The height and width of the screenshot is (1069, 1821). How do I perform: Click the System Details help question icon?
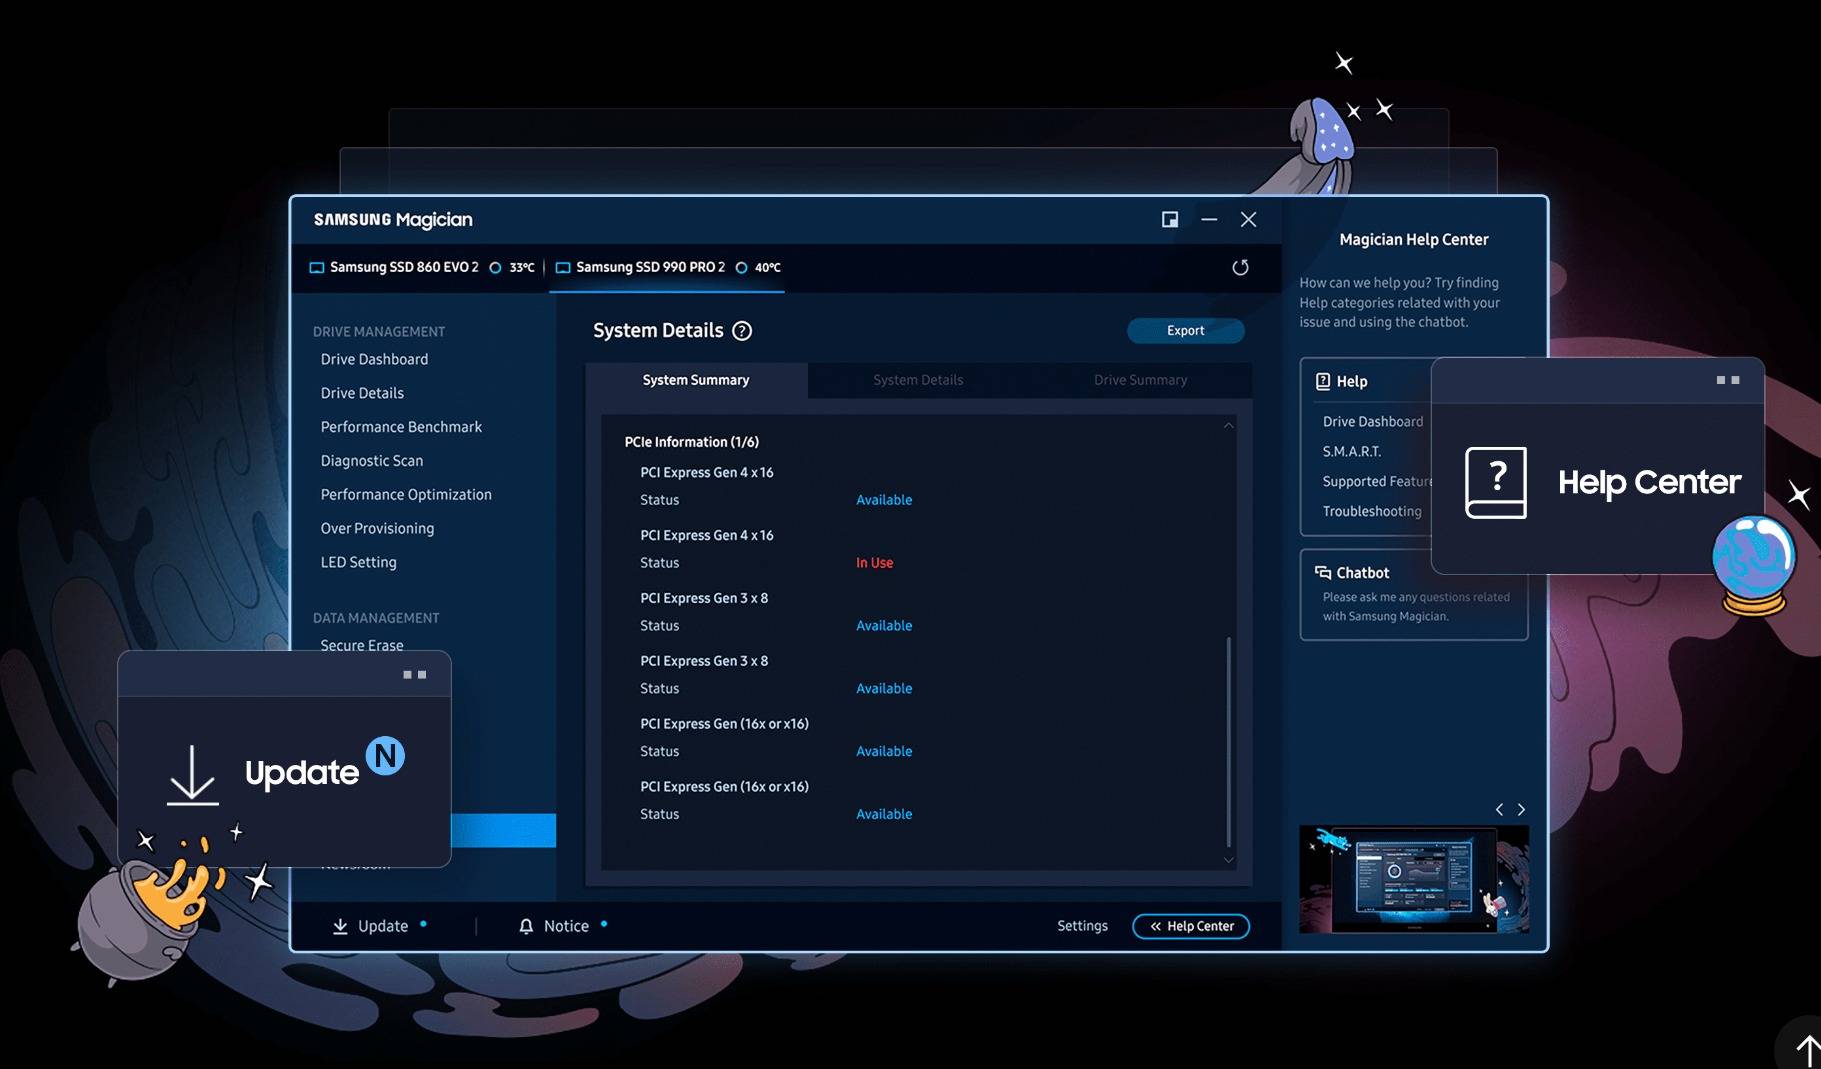click(x=742, y=331)
